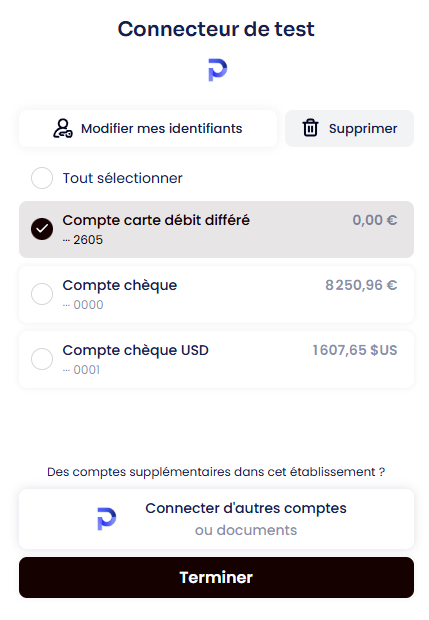Screen dimensions: 429x620
Task: Click the ou documents subtitle text
Action: point(246,530)
